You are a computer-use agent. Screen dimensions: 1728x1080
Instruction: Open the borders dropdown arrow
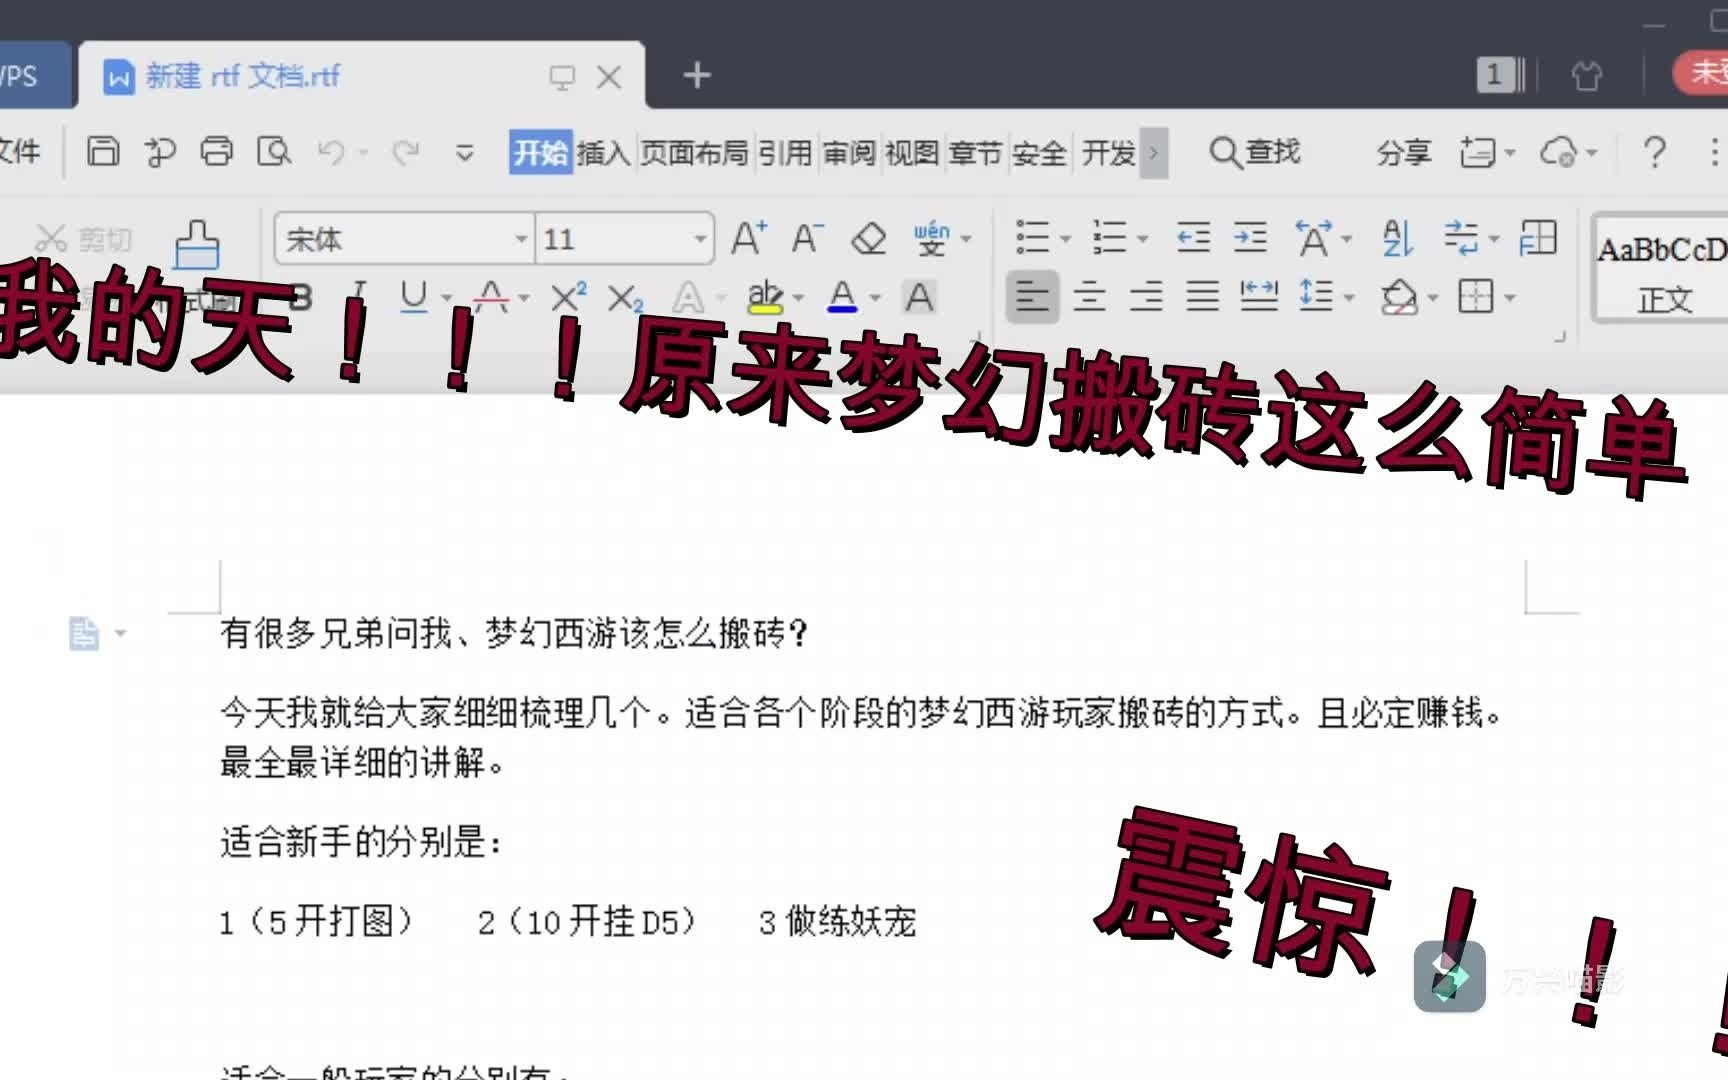click(x=1509, y=298)
